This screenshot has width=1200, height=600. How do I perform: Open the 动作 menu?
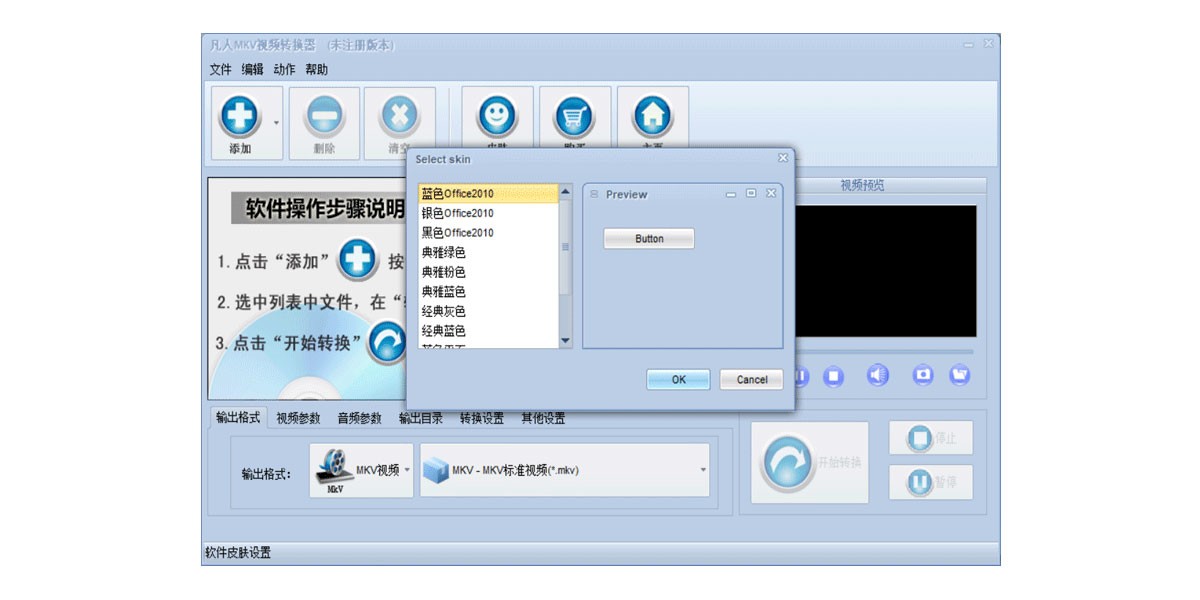(x=284, y=70)
